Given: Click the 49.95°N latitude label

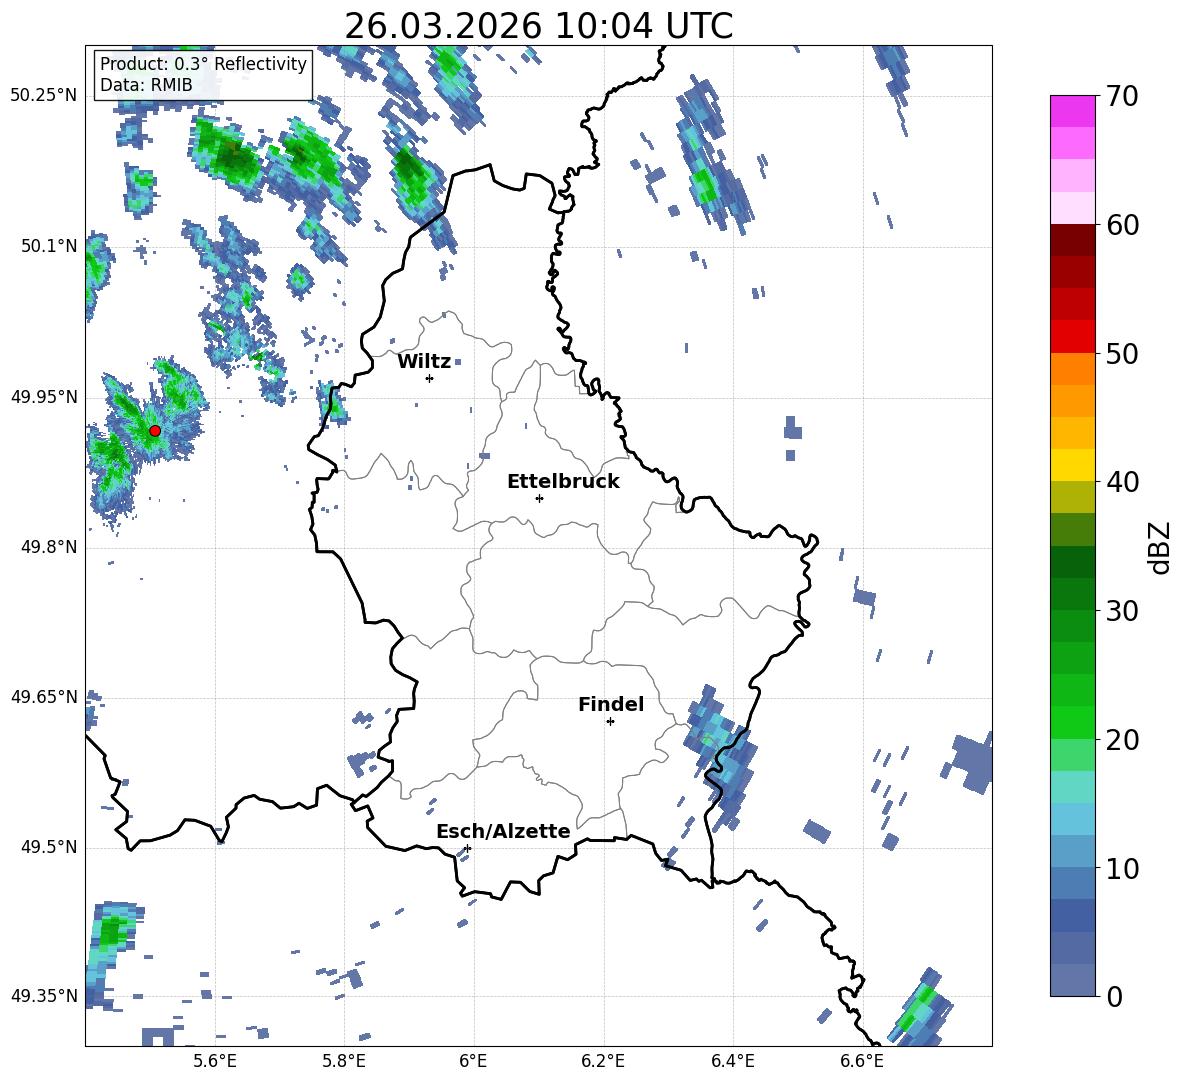Looking at the screenshot, I should click(43, 396).
